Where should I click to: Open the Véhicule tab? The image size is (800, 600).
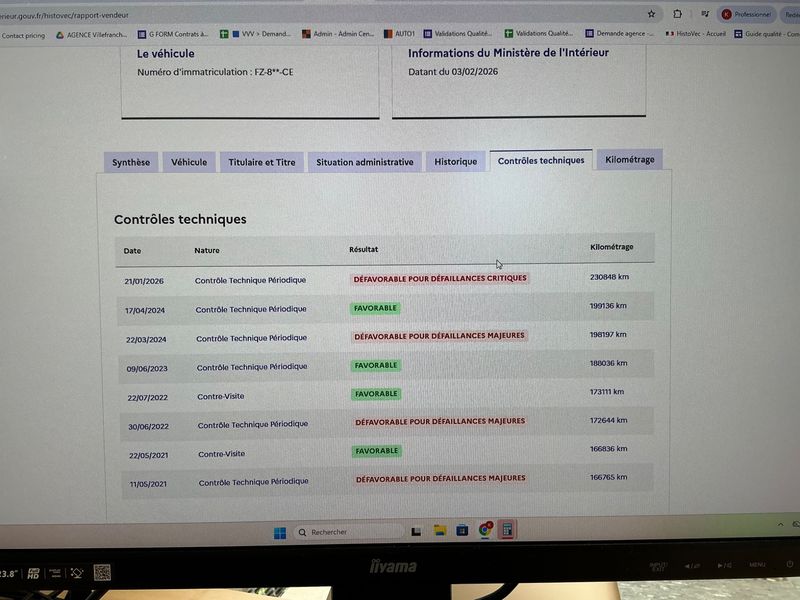tap(189, 162)
